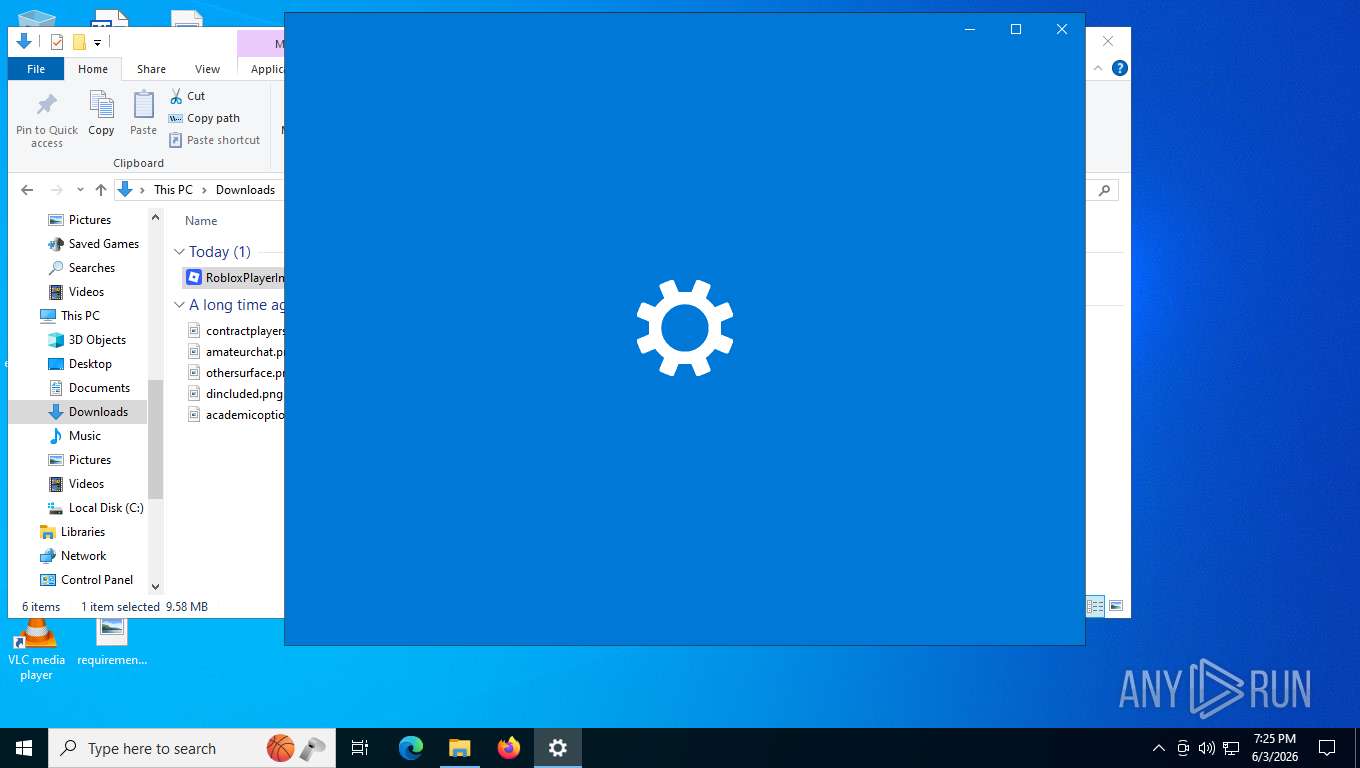Click Copy path in Explorer ribbon
This screenshot has width=1360, height=768.
click(204, 118)
